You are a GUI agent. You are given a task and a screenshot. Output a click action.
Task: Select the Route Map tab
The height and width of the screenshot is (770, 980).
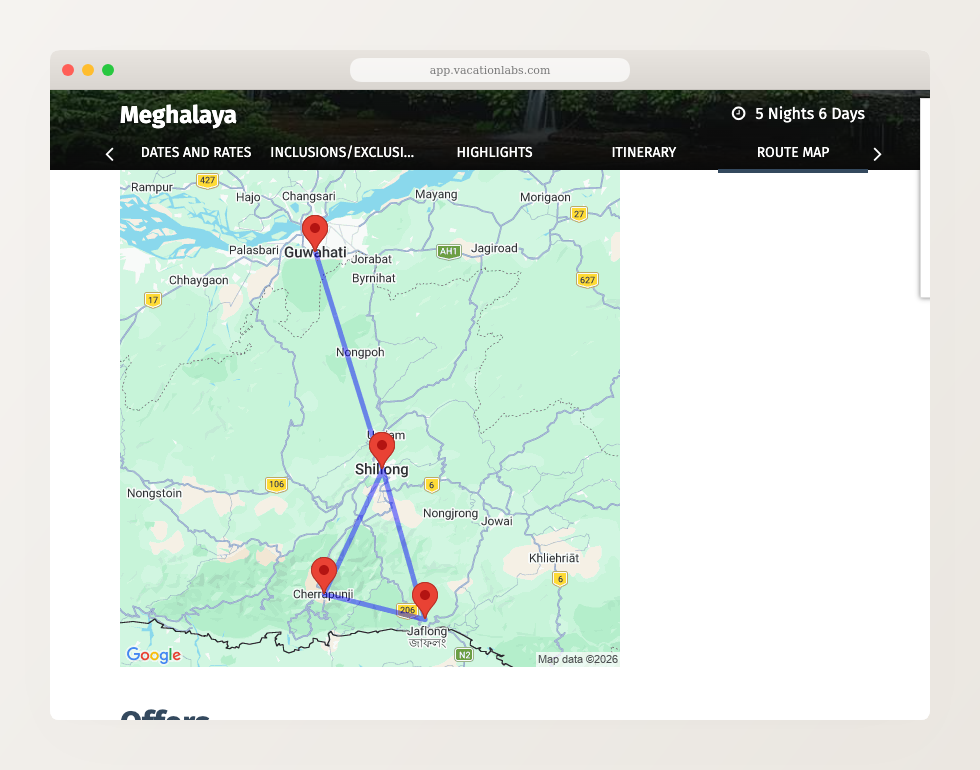coord(793,153)
